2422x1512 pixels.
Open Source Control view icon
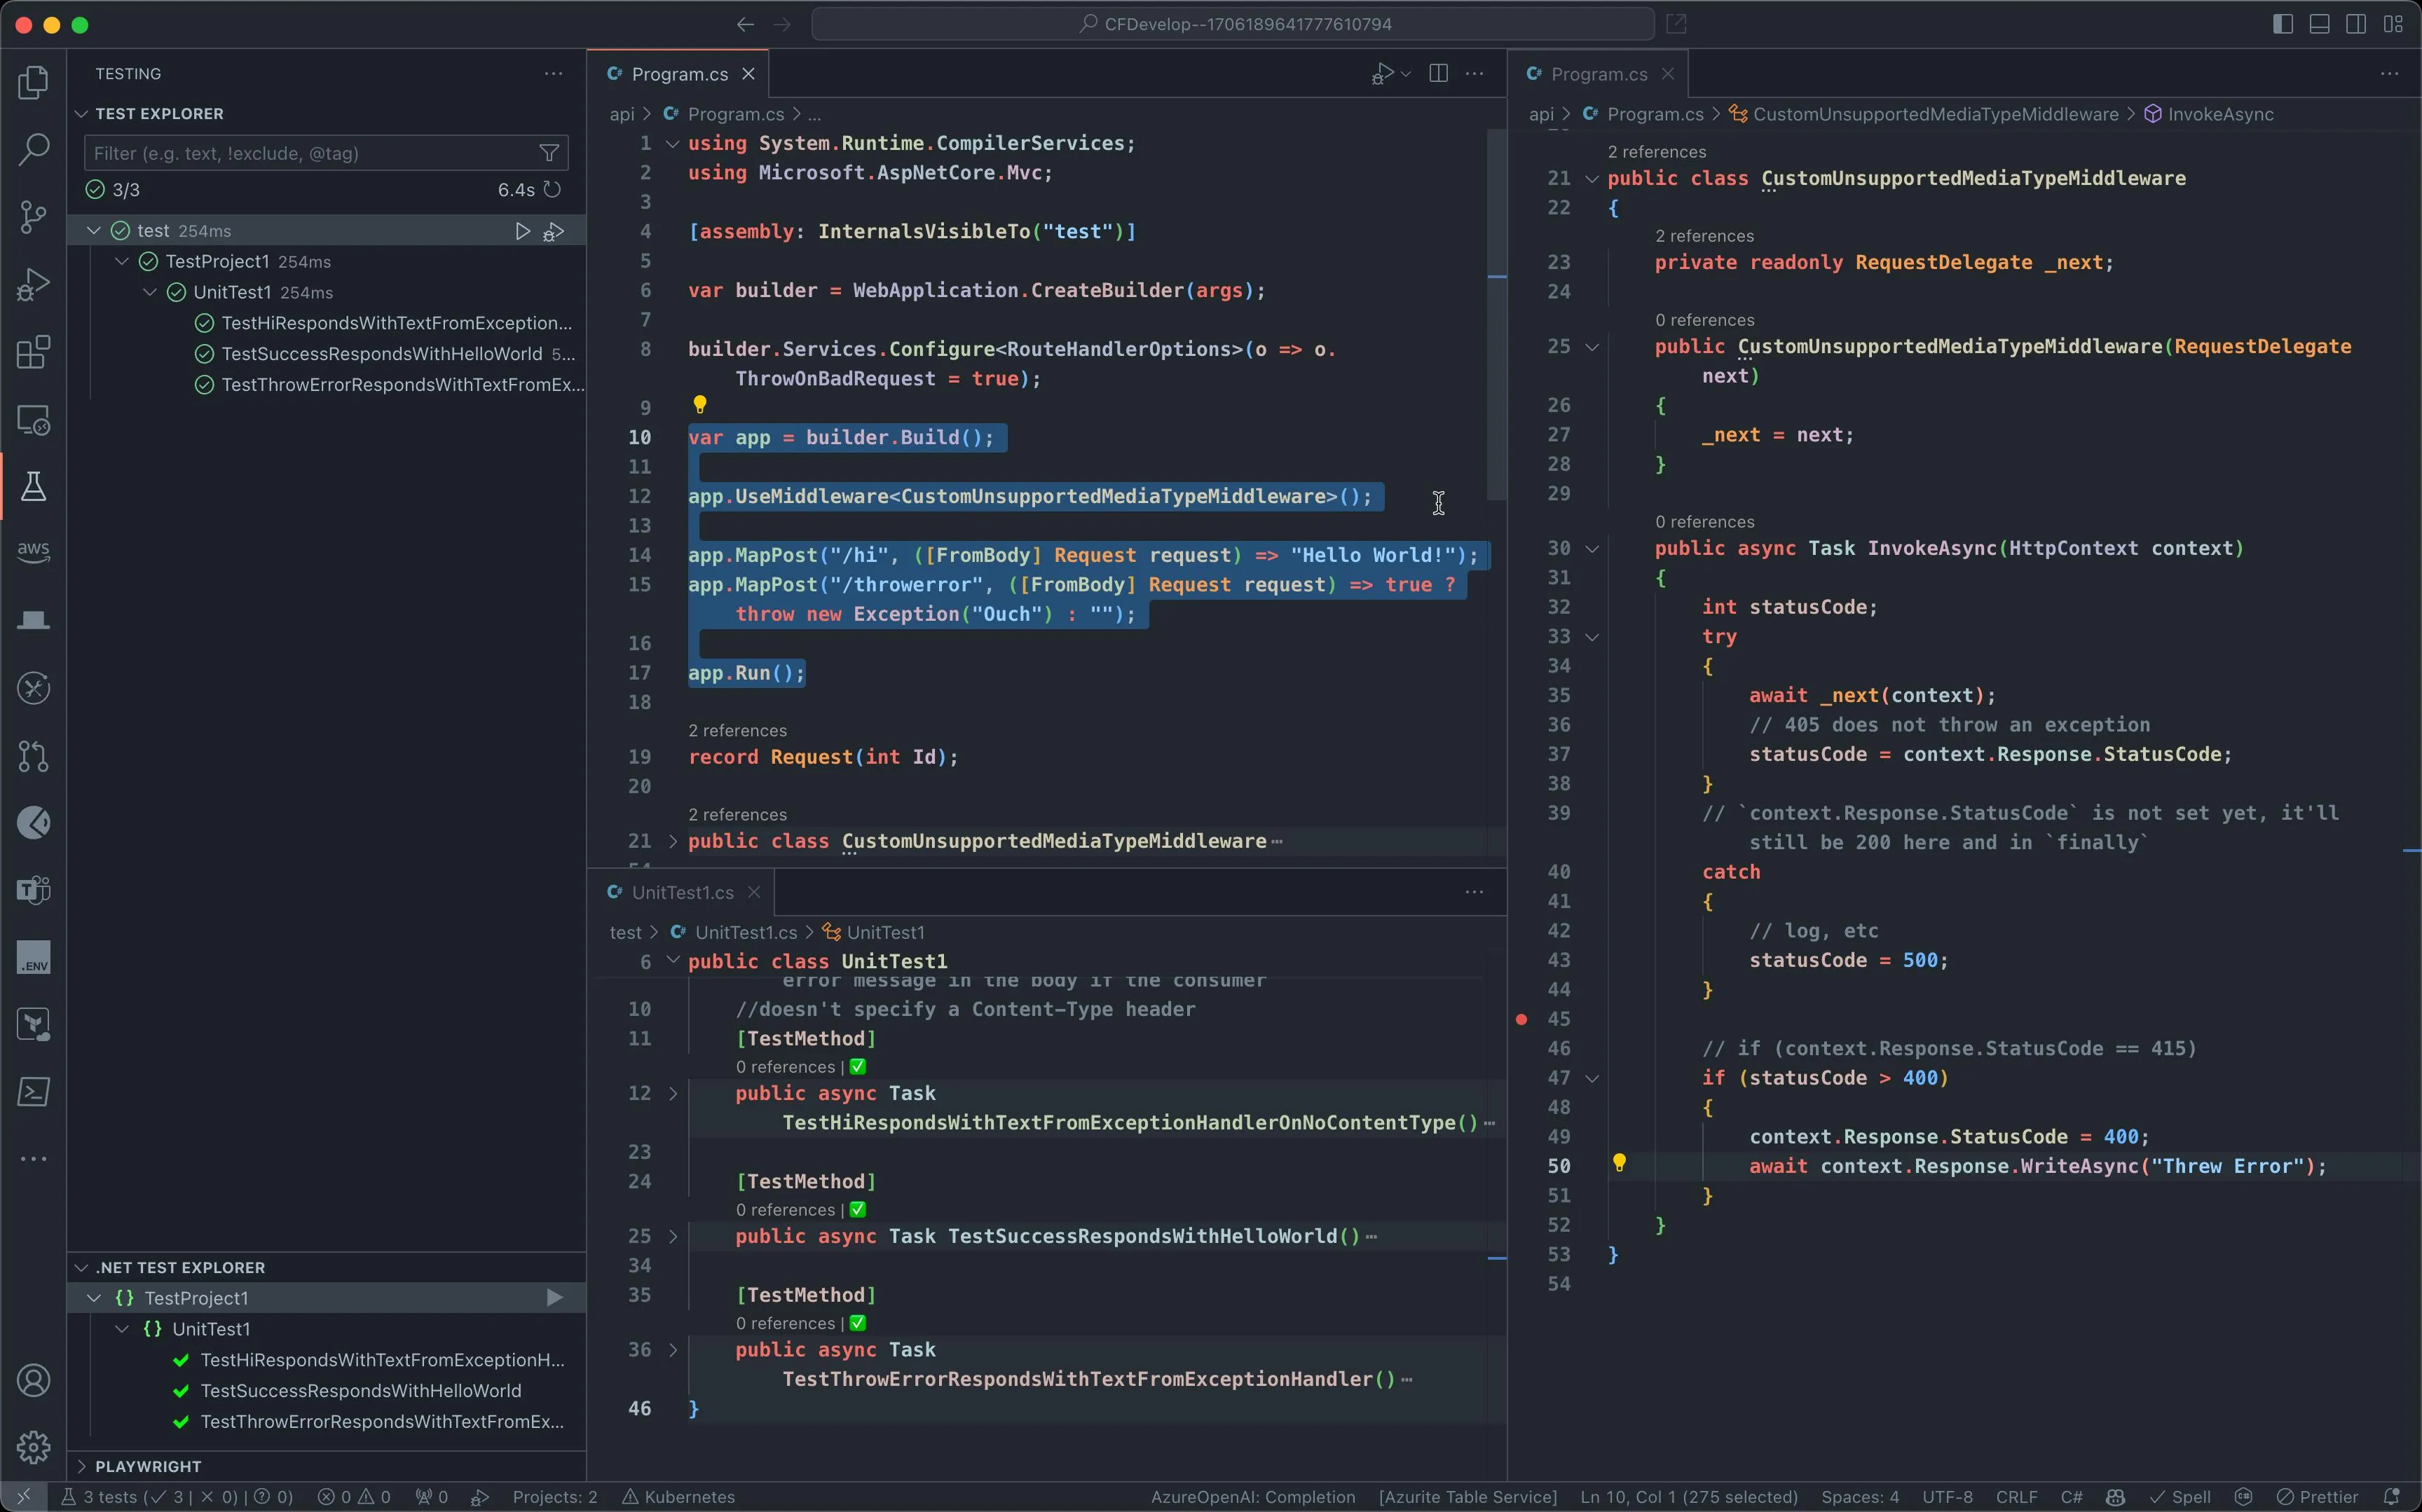(x=33, y=217)
